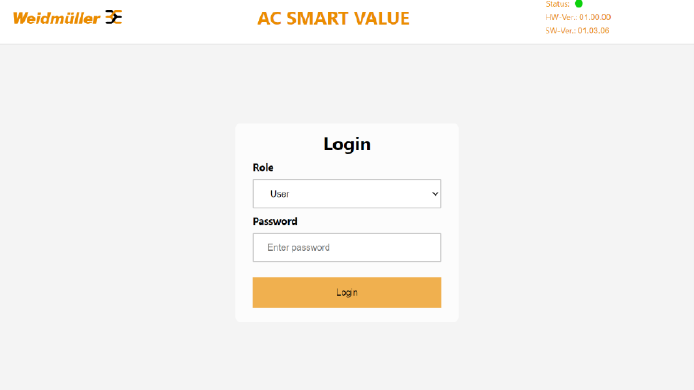The width and height of the screenshot is (694, 390).
Task: Click the green status indicator dot
Action: [578, 4]
